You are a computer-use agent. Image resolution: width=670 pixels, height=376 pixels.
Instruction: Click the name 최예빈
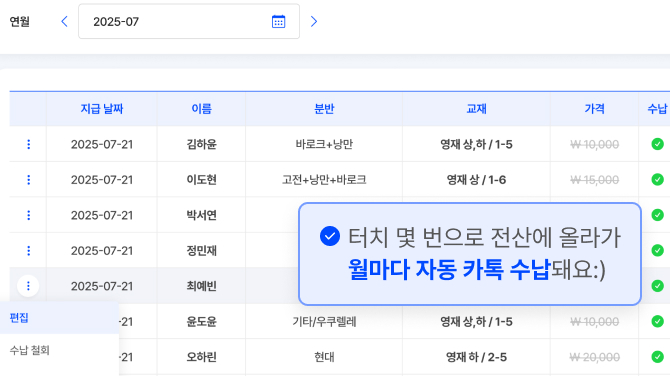tap(201, 286)
